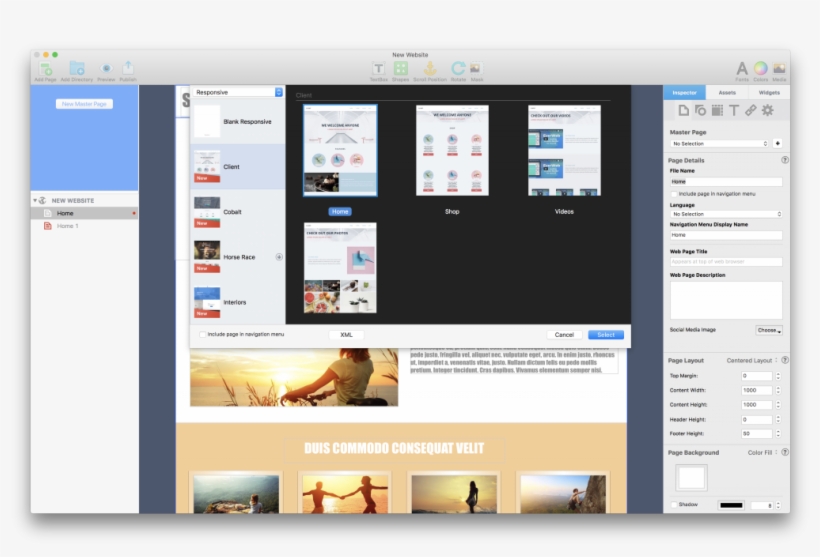Select the Mask tool icon

click(476, 69)
